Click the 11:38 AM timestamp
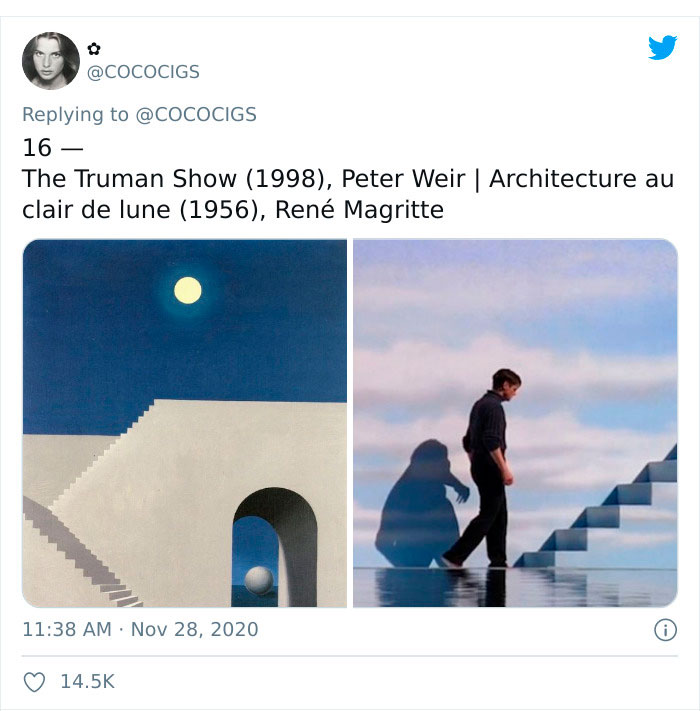Image resolution: width=700 pixels, height=711 pixels. click(x=66, y=629)
